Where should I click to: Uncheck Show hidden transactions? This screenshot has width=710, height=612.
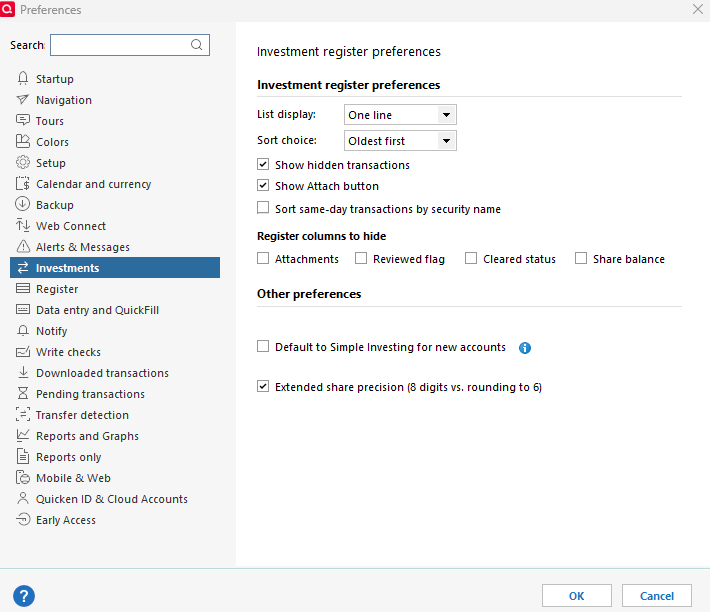[263, 164]
